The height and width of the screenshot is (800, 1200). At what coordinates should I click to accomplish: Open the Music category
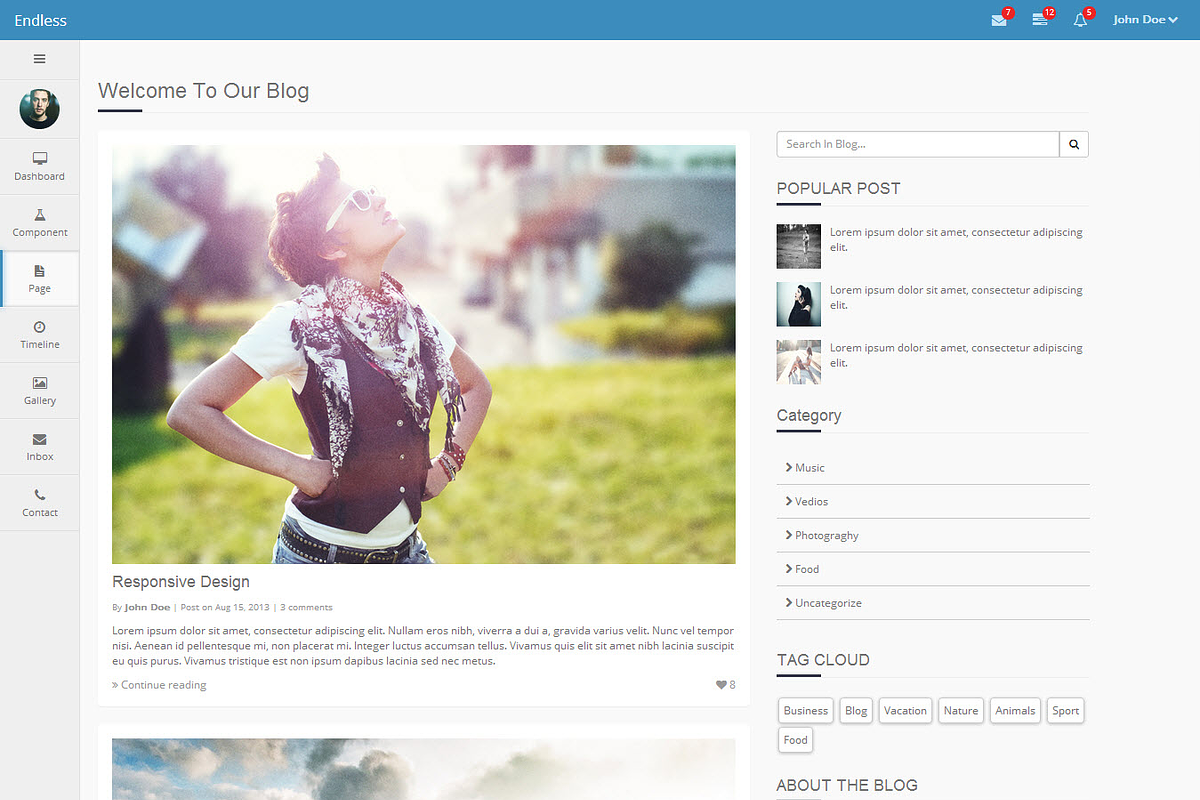tap(933, 467)
